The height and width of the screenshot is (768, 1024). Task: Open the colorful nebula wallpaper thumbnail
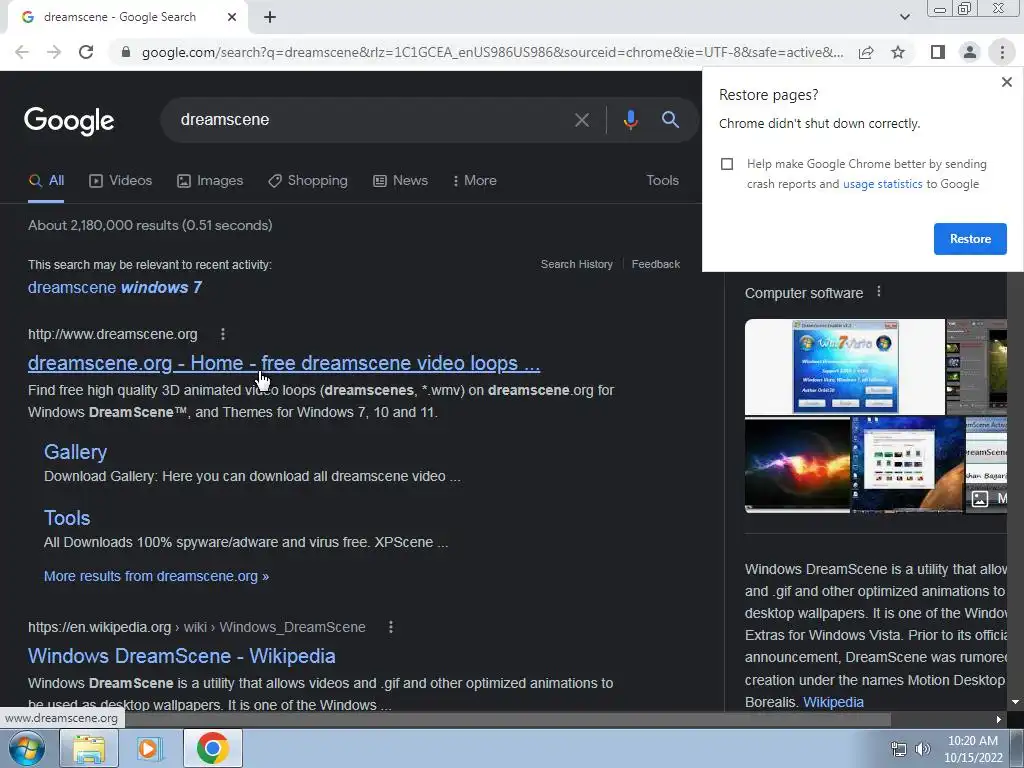(797, 465)
